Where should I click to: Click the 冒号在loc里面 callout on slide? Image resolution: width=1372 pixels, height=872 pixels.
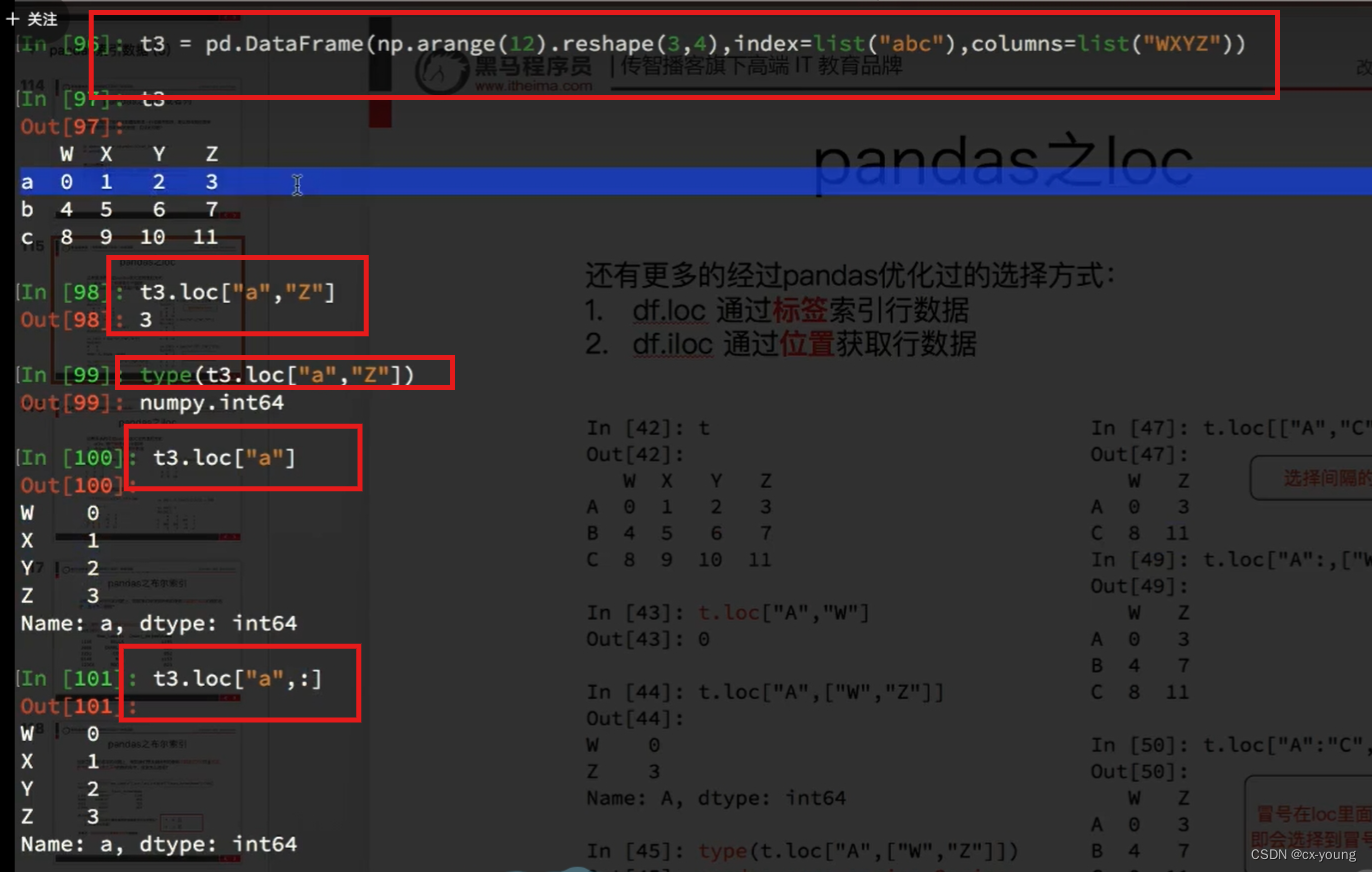(x=1308, y=822)
